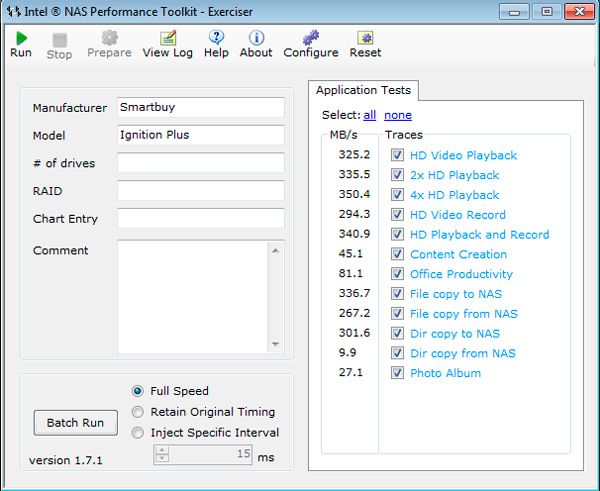Viewport: 600px width, 491px height.
Task: Click the Content Creation trace label
Action: coord(458,254)
